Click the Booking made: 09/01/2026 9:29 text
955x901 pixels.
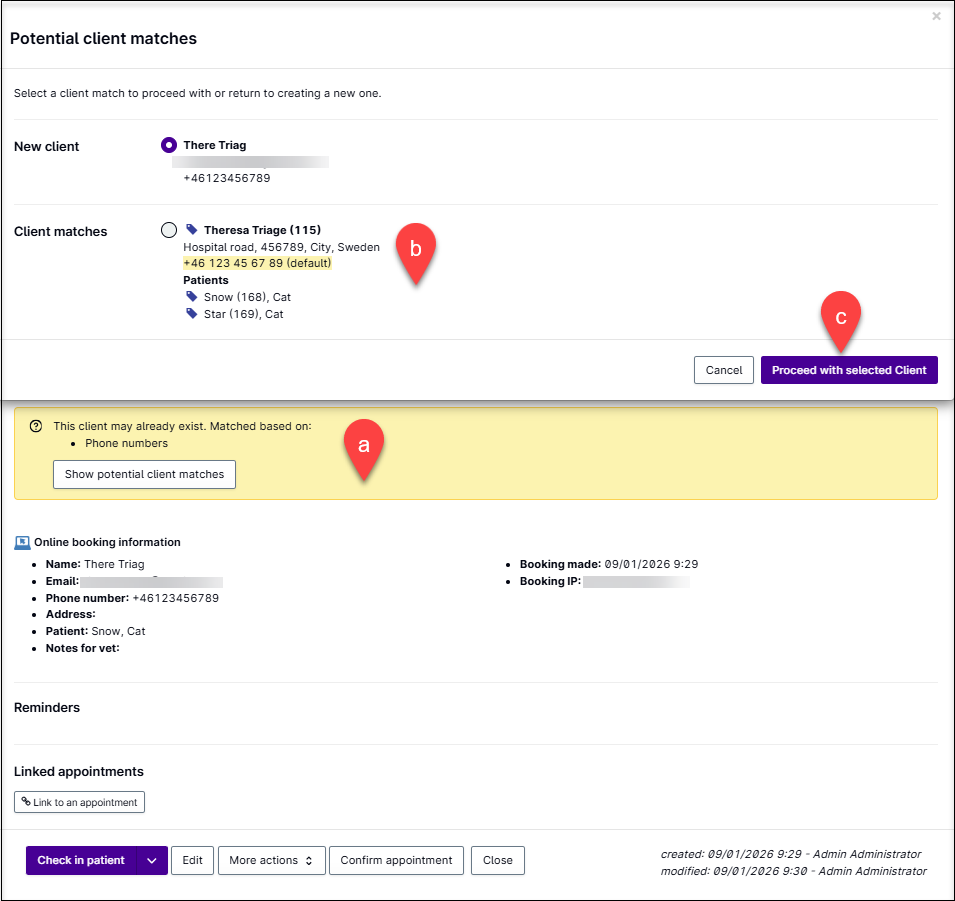coord(609,564)
